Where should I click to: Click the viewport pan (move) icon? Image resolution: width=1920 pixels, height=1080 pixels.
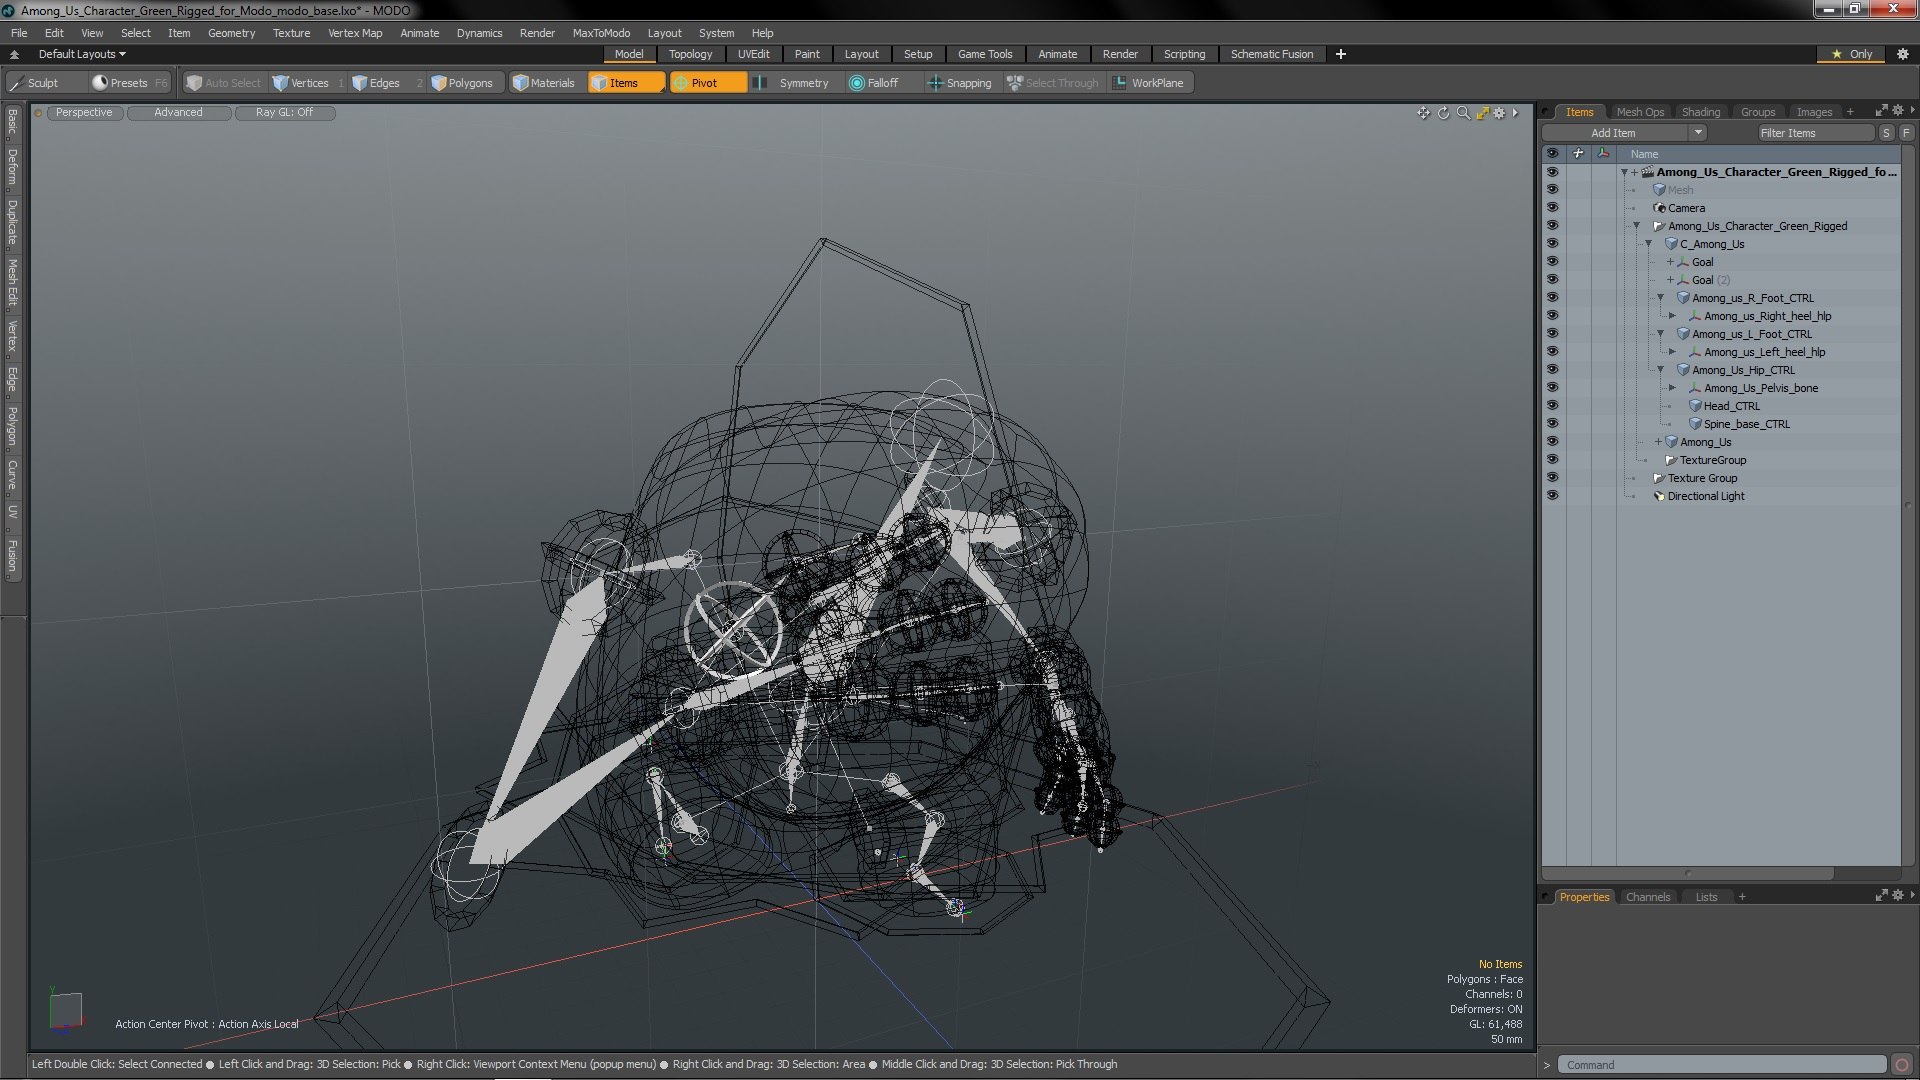point(1423,113)
